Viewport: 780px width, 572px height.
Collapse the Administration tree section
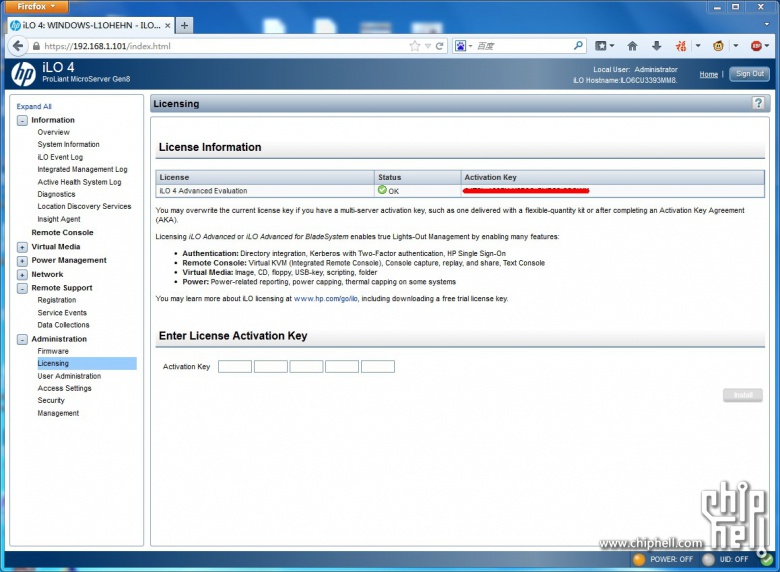22,339
